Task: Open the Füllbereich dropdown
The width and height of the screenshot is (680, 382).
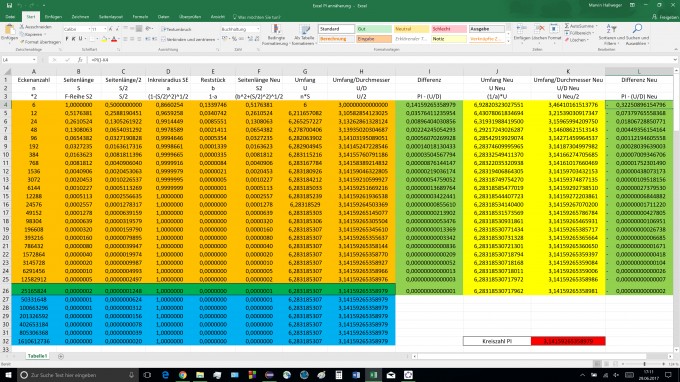Action: [580, 33]
